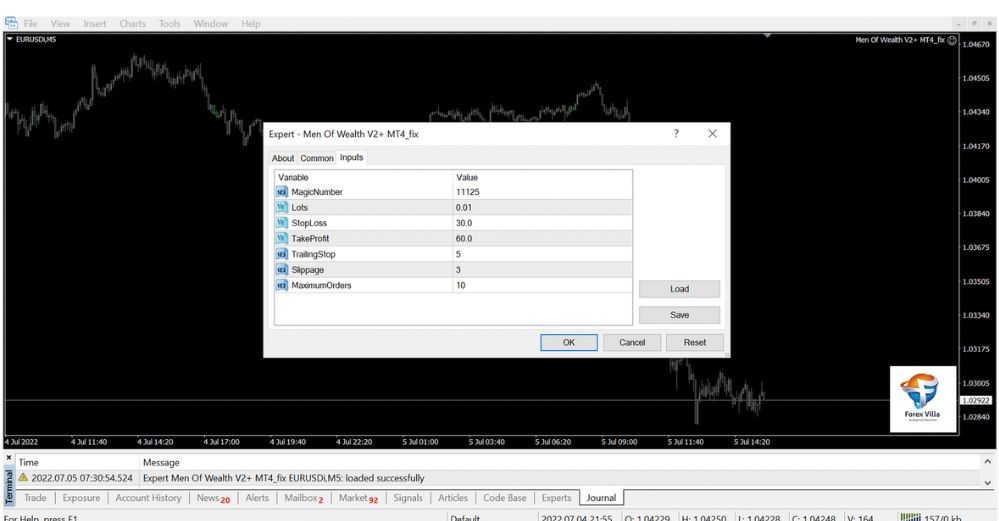Open the Help menu

tap(250, 24)
